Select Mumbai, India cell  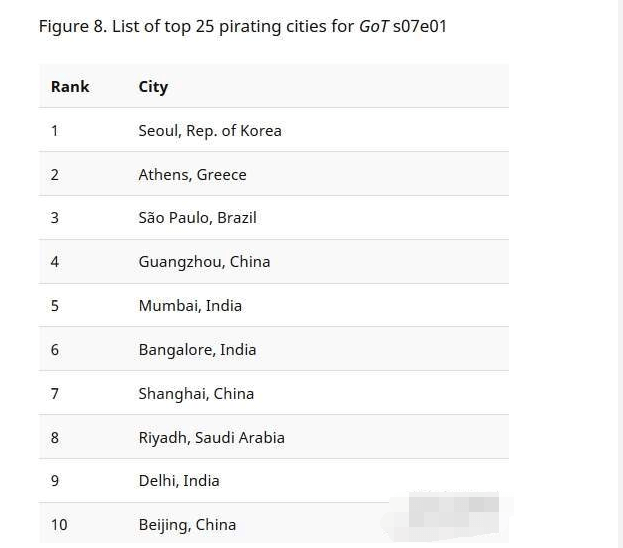point(190,306)
